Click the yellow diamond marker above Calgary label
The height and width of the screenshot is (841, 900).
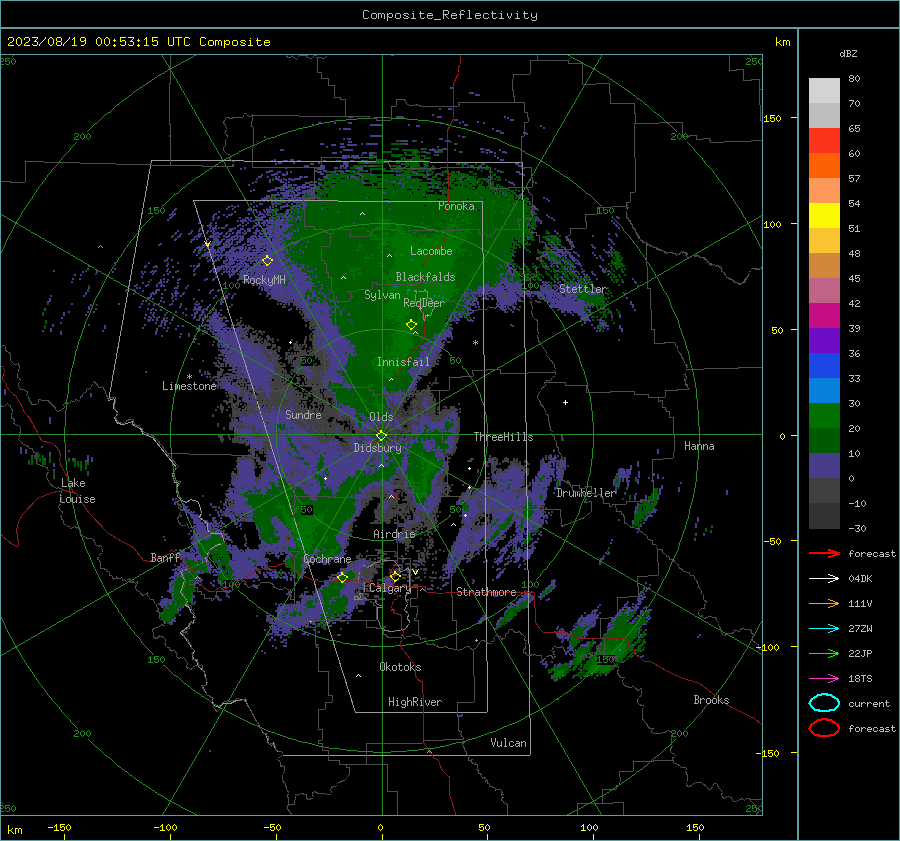[395, 576]
